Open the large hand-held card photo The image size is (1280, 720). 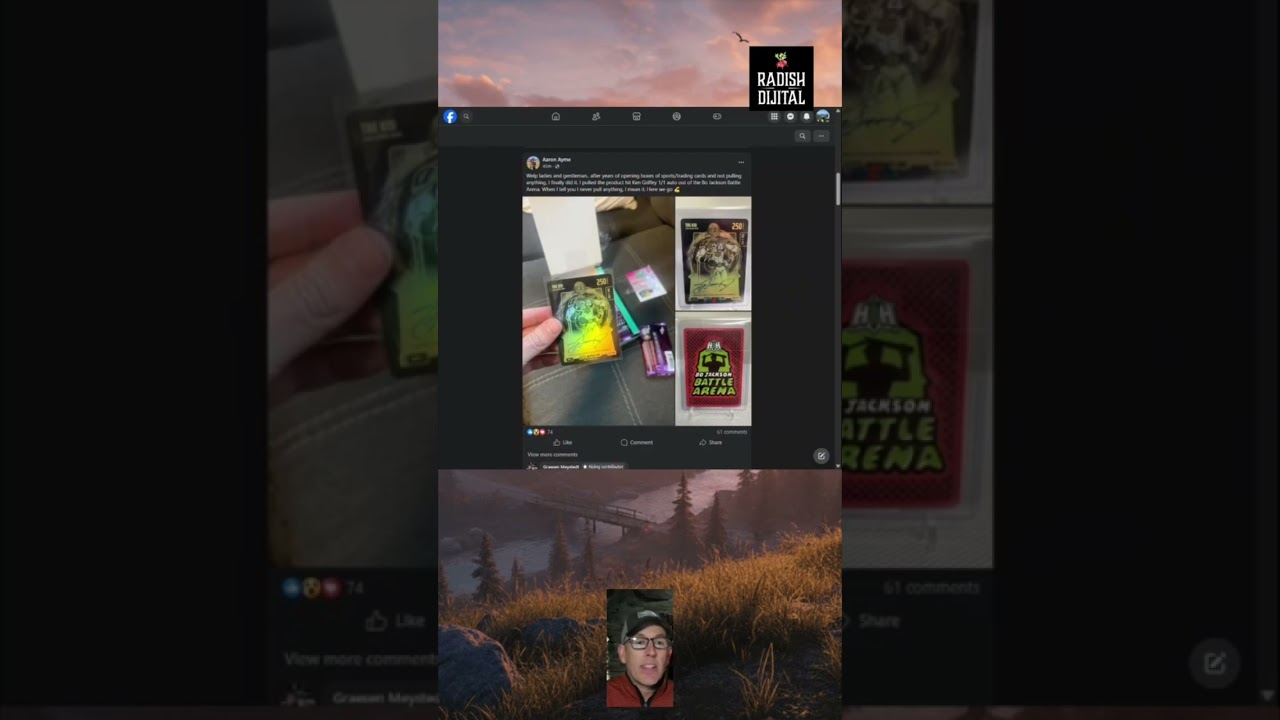tap(598, 311)
